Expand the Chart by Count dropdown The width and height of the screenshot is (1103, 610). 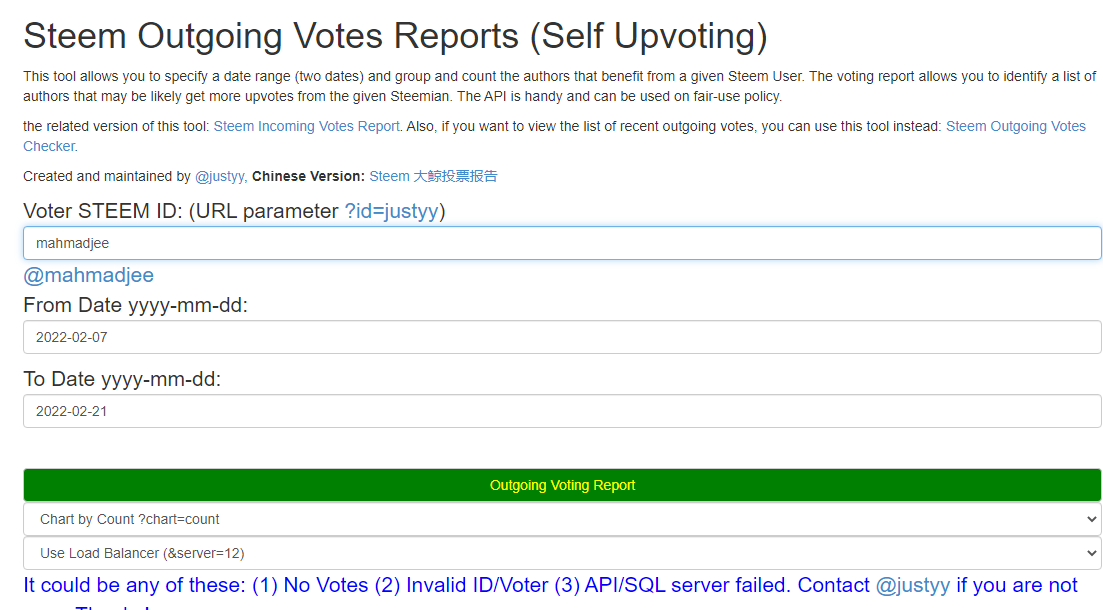562,519
